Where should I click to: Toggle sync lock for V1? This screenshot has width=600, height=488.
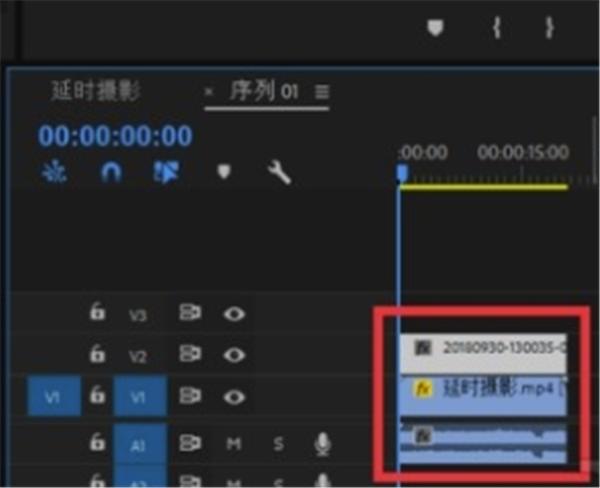coord(190,396)
